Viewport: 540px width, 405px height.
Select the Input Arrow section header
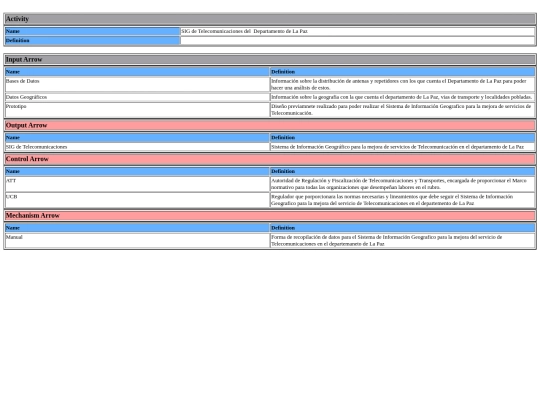click(x=270, y=60)
